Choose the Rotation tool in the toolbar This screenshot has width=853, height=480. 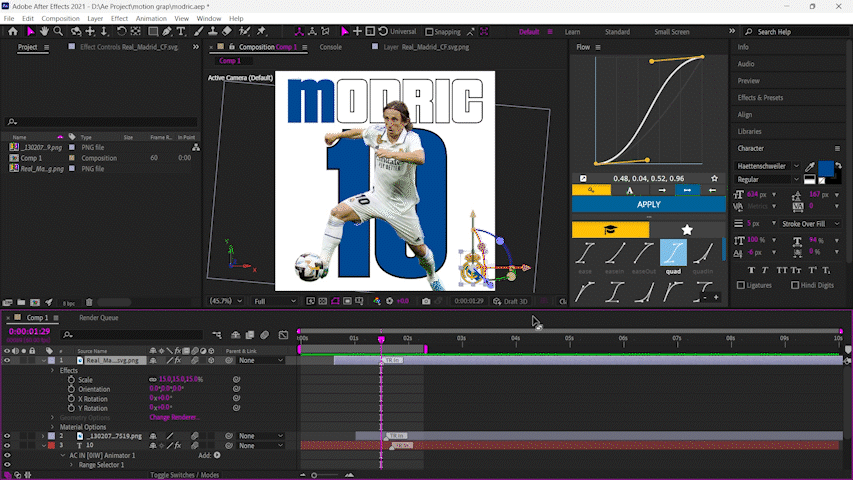pyautogui.click(x=121, y=32)
